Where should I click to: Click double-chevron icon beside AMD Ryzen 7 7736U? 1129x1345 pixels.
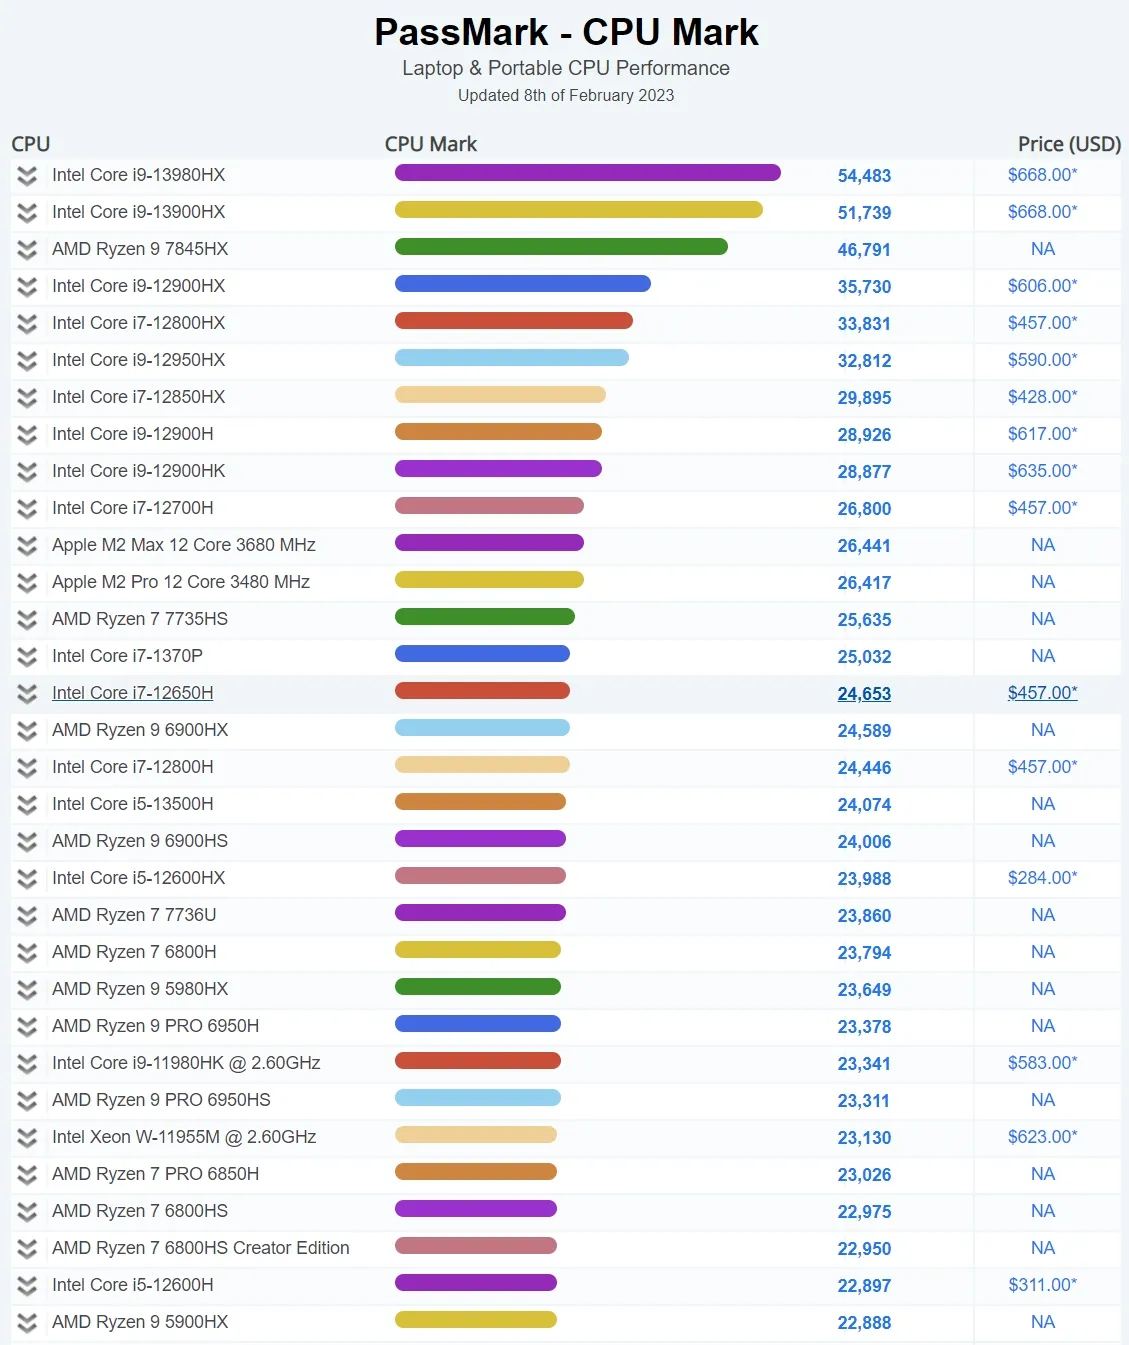(27, 916)
